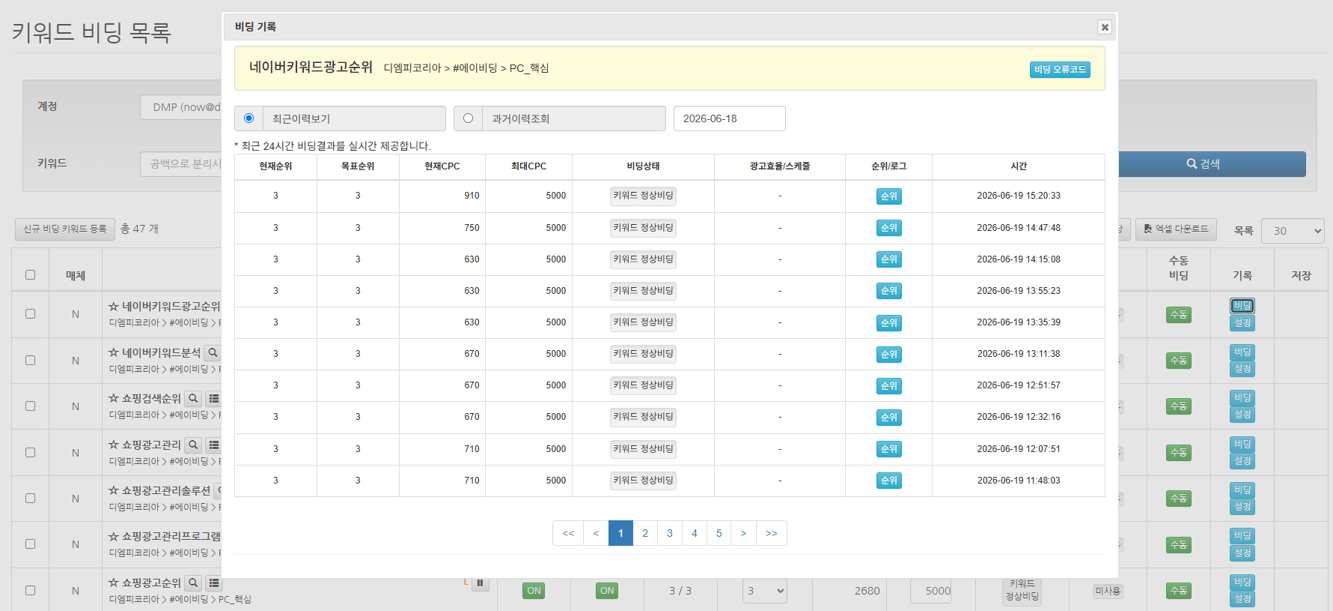Viewport: 1333px width, 611px height.
Task: Click 순위 button for 13:55:23 row
Action: [889, 291]
